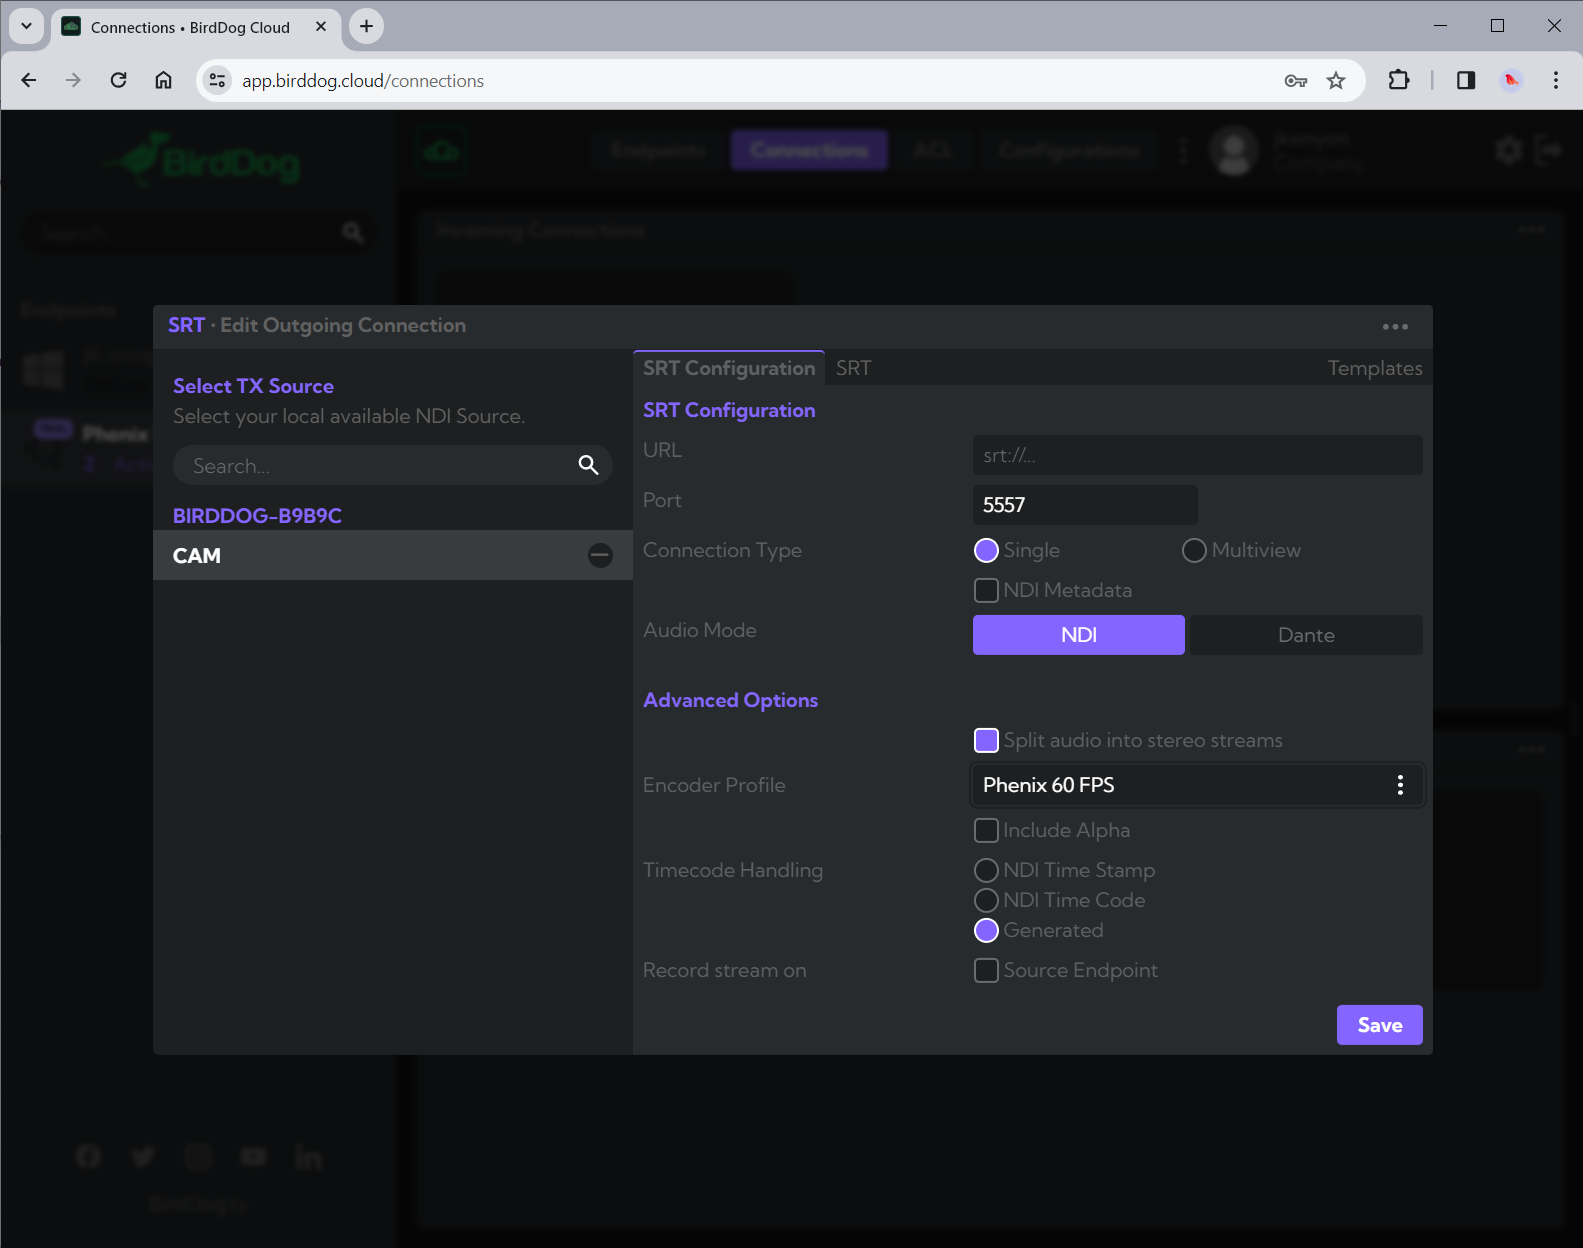Open the three-dot menu in dialog header
The width and height of the screenshot is (1583, 1248).
(x=1395, y=327)
